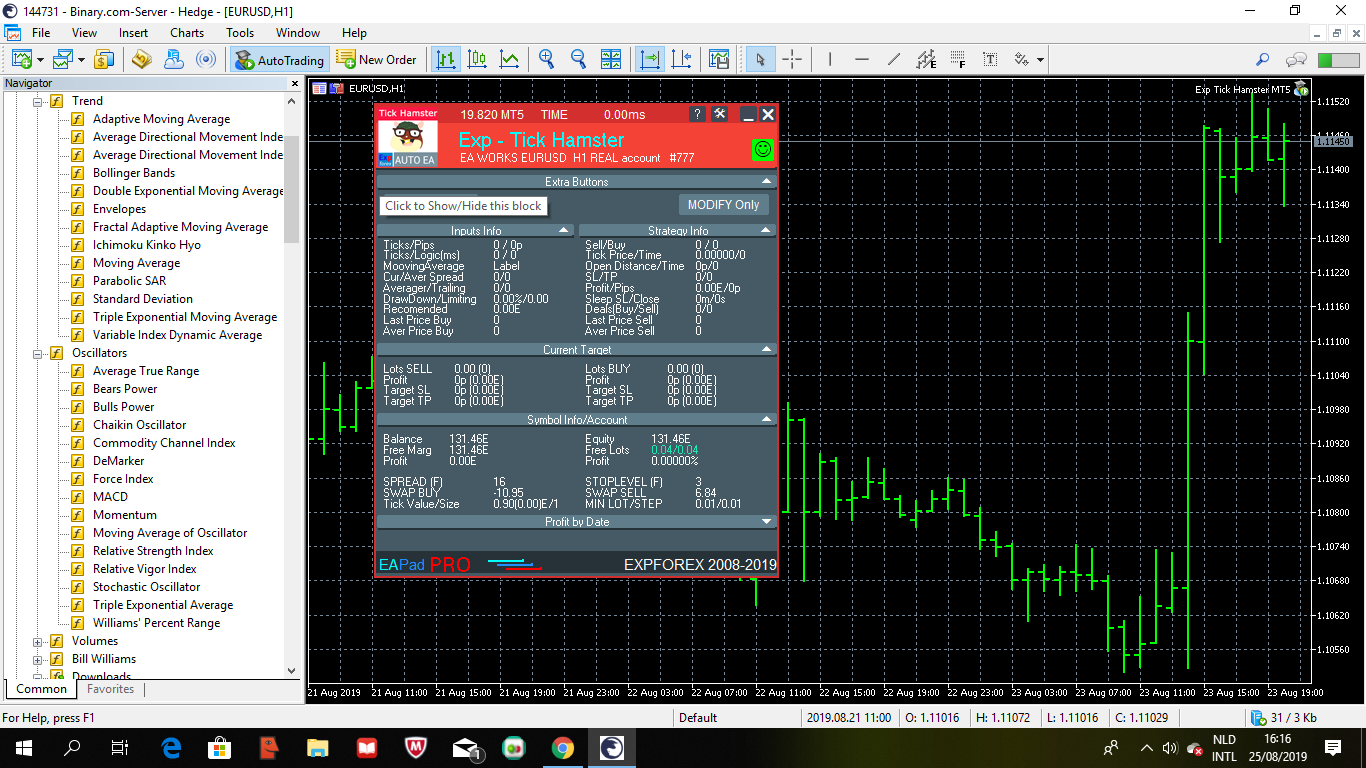Open Windows Start menu

pyautogui.click(x=23, y=747)
